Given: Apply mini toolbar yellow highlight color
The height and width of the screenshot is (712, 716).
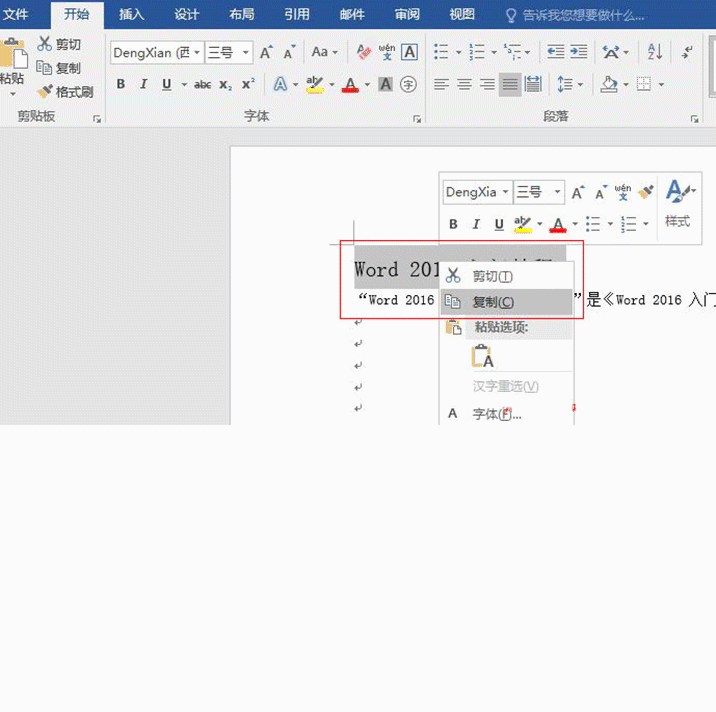Looking at the screenshot, I should pyautogui.click(x=523, y=224).
